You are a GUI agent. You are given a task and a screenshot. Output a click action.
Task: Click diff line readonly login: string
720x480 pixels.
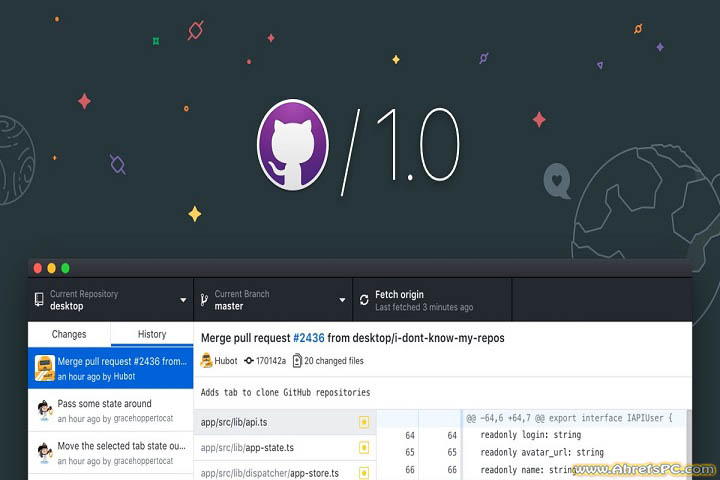point(530,435)
